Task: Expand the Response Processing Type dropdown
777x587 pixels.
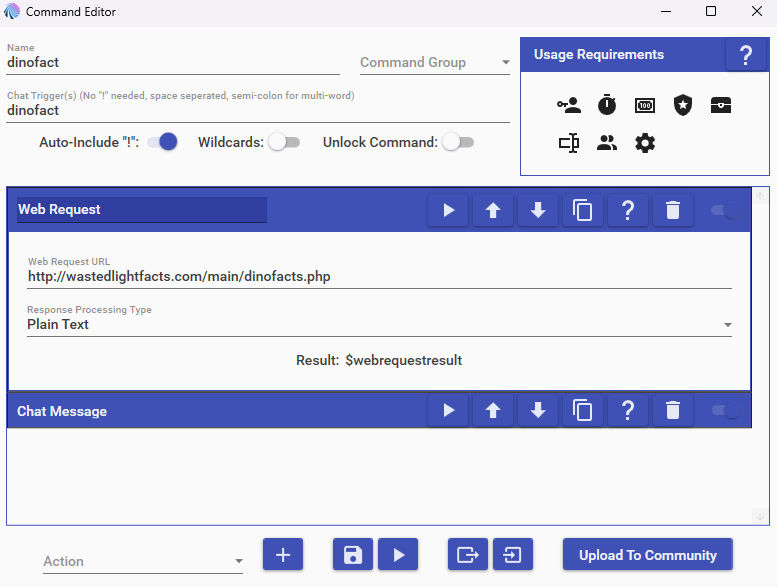Action: point(378,325)
